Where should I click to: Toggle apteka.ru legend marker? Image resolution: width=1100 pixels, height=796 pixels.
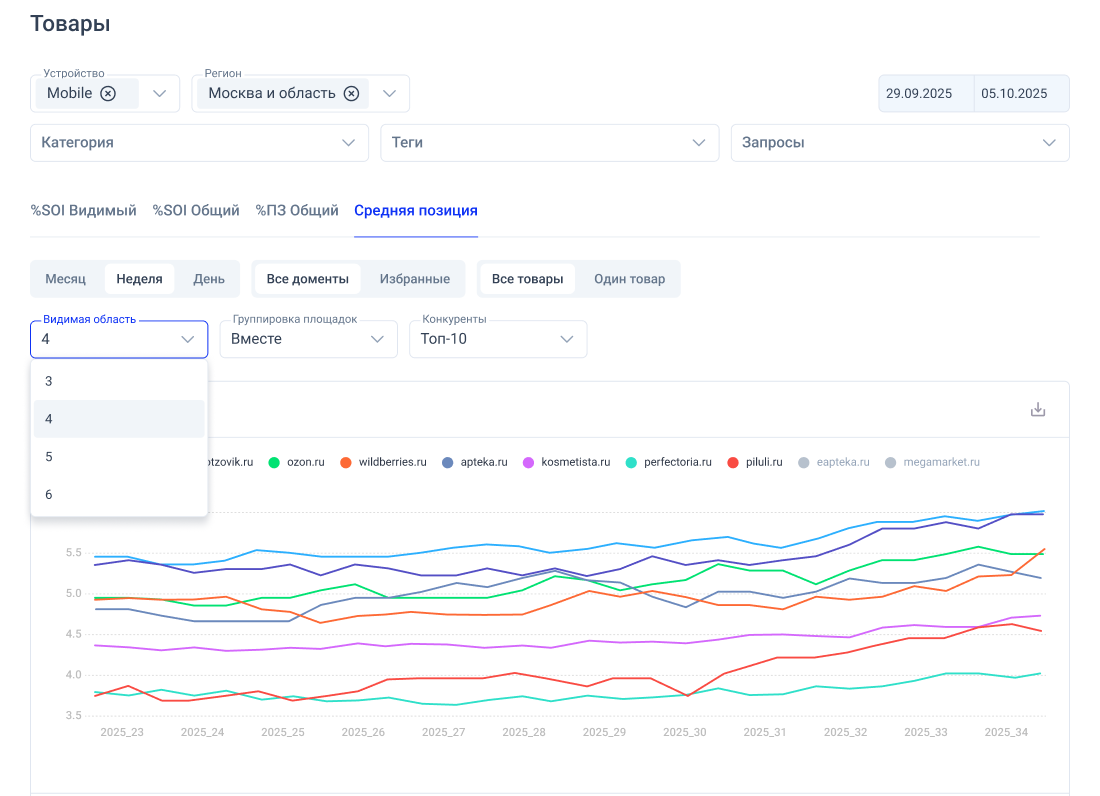click(474, 462)
